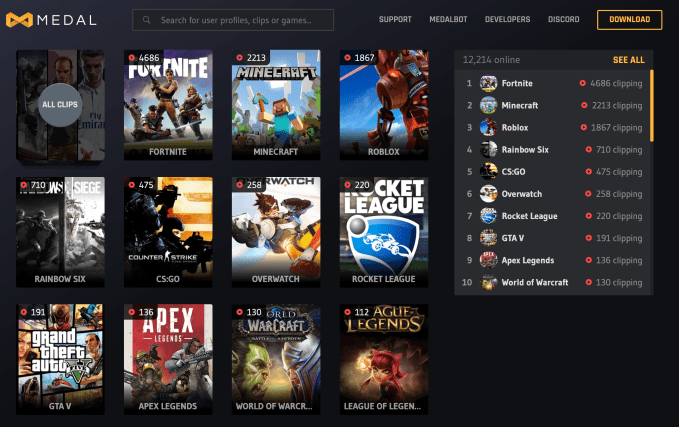Open the Overwatch game card

click(276, 232)
